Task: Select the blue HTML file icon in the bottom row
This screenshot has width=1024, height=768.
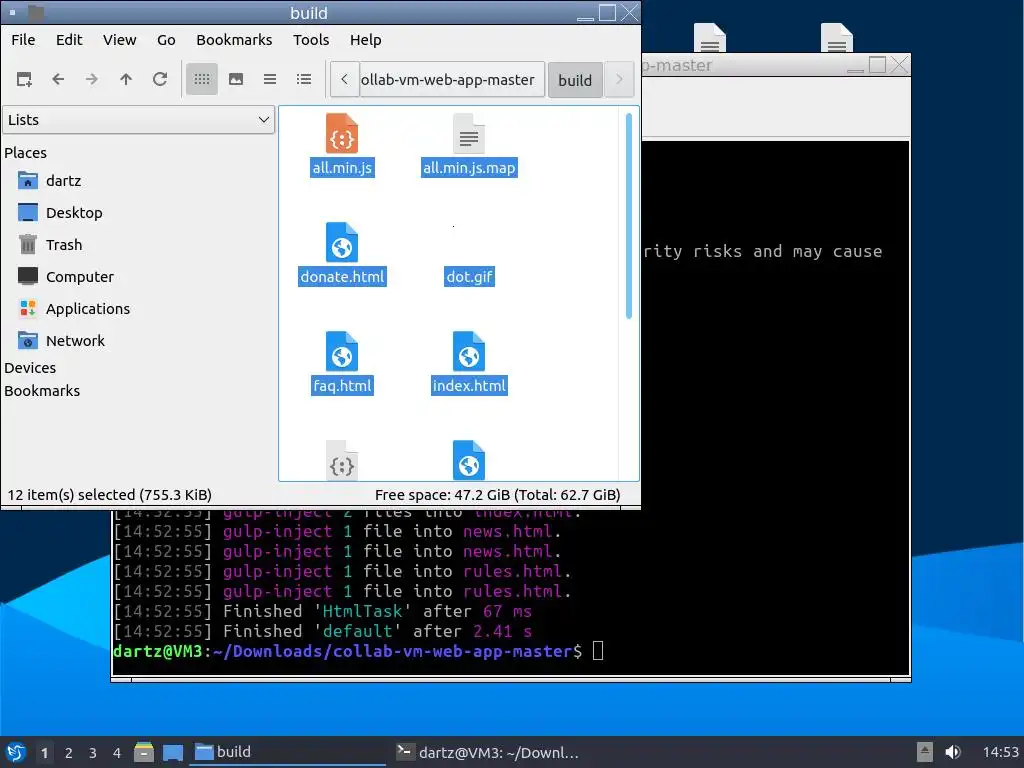Action: coord(469,461)
